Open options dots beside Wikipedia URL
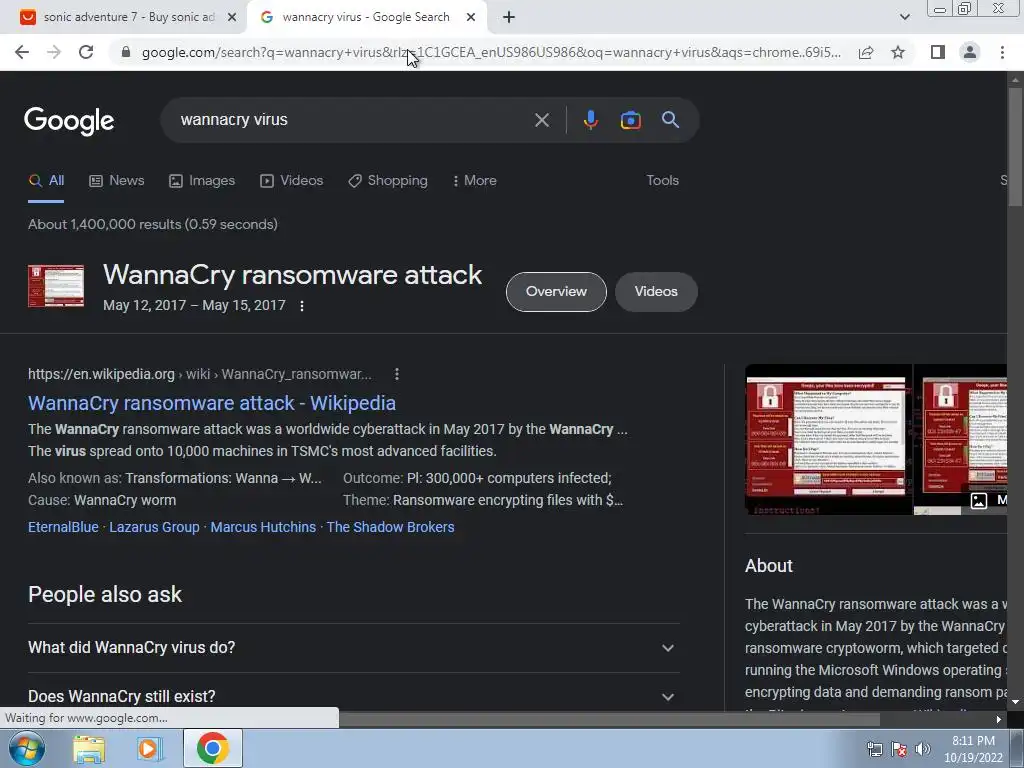 pos(396,374)
